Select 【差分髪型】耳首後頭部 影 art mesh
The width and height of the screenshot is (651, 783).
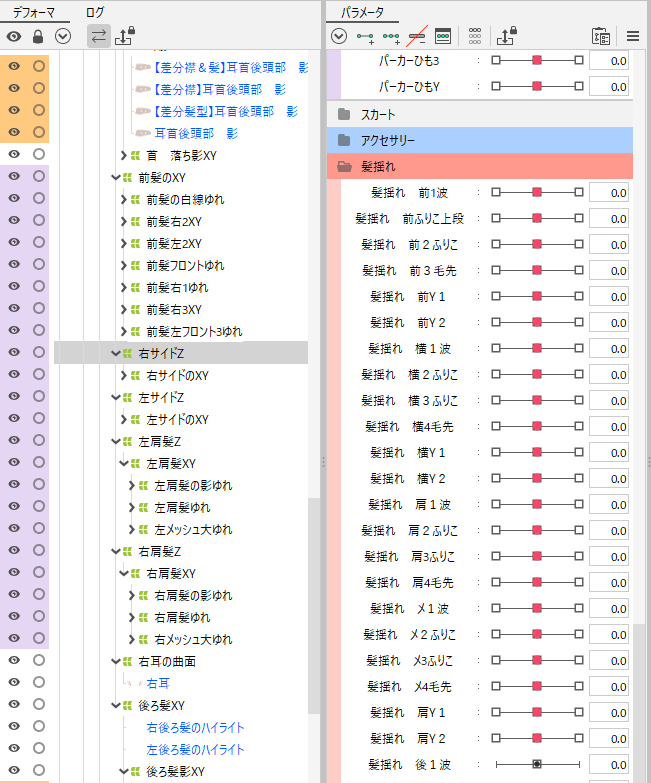pyautogui.click(x=224, y=111)
